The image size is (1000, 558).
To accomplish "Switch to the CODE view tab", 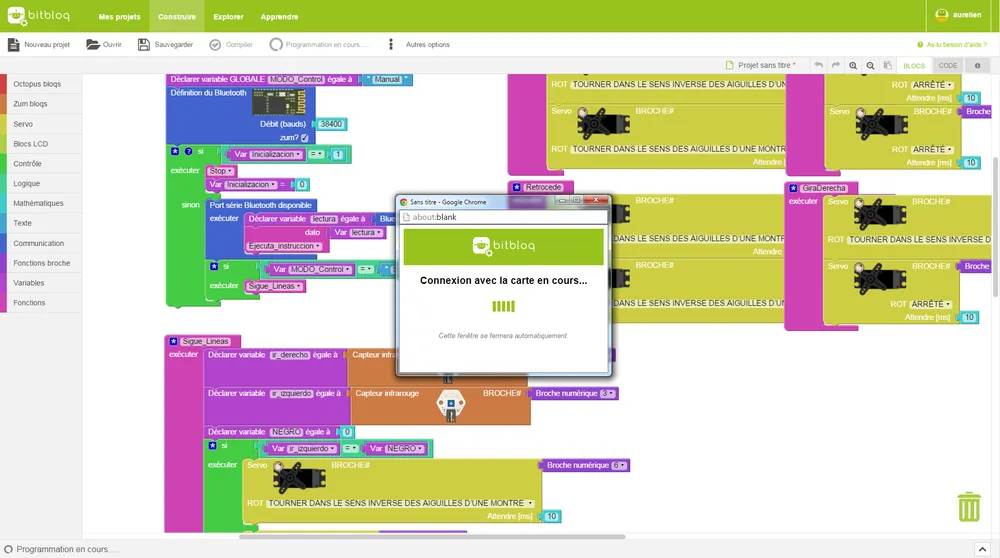I will pyautogui.click(x=948, y=66).
